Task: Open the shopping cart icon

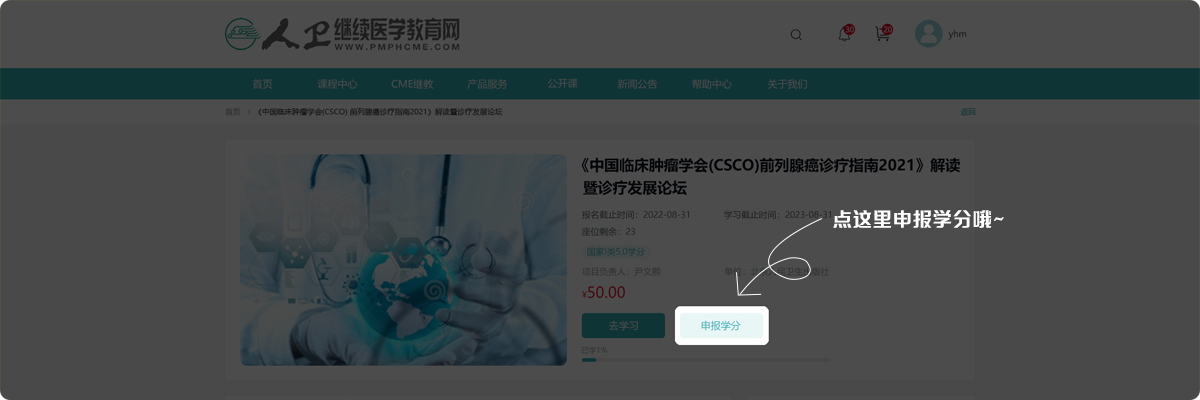Action: point(883,33)
